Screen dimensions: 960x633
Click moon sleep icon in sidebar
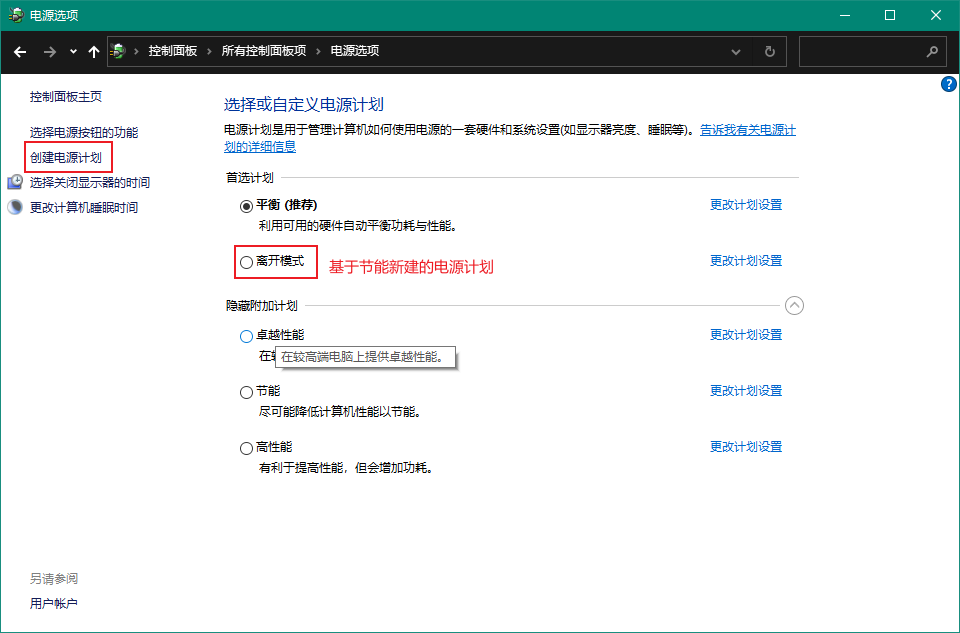click(15, 207)
